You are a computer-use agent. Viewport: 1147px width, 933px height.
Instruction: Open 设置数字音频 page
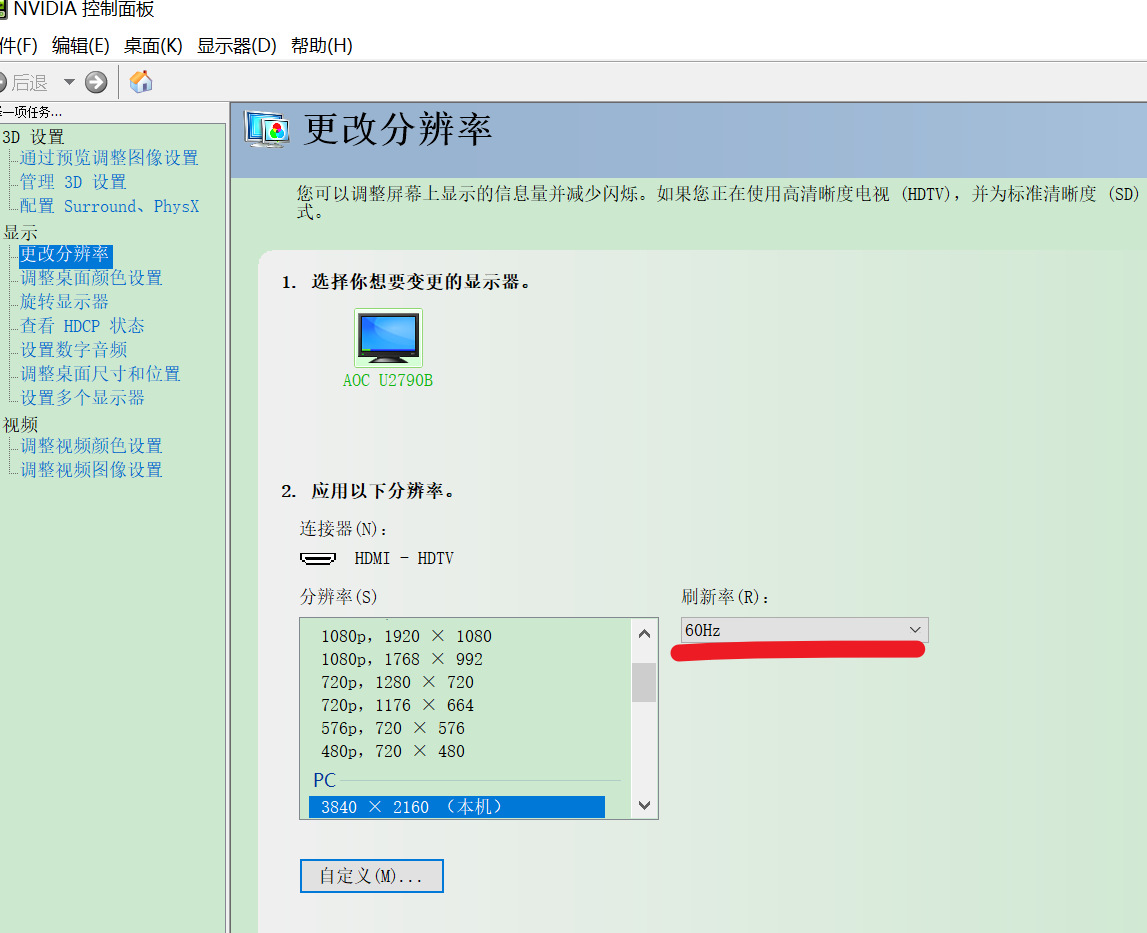tap(74, 350)
